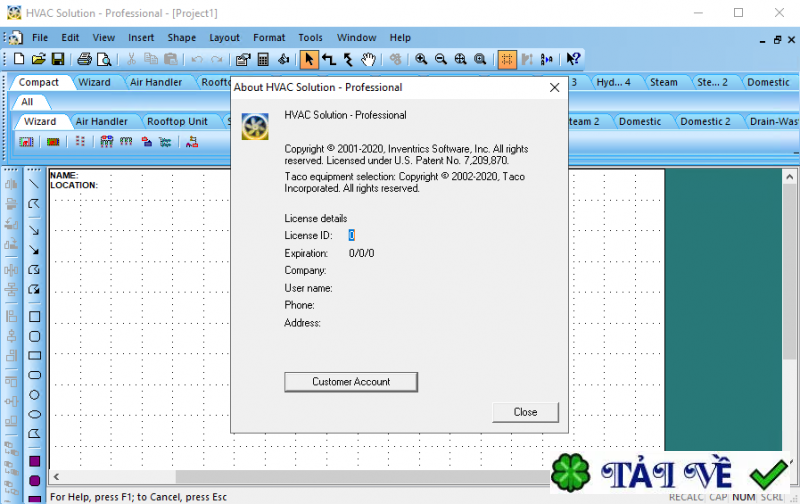Image resolution: width=800 pixels, height=504 pixels.
Task: Select the All tab
Action: coord(27,102)
